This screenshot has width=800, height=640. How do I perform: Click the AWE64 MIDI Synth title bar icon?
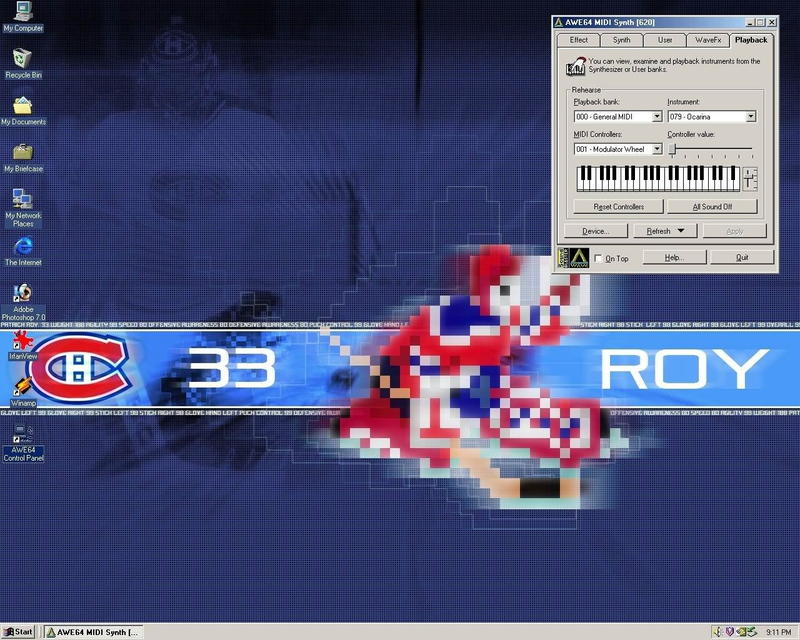coord(559,22)
